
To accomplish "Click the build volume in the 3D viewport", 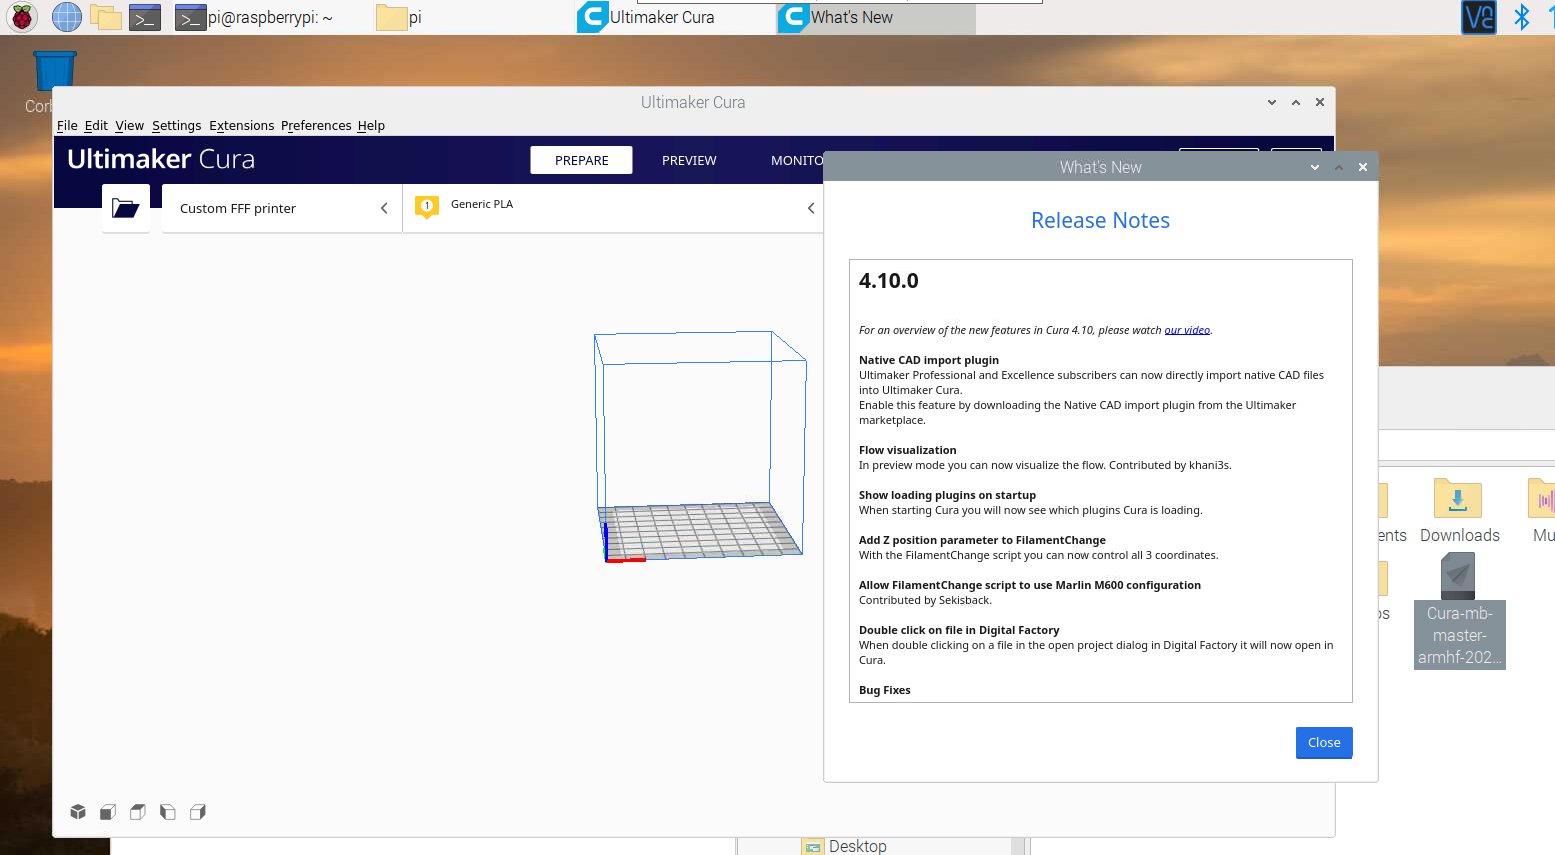I will click(700, 446).
